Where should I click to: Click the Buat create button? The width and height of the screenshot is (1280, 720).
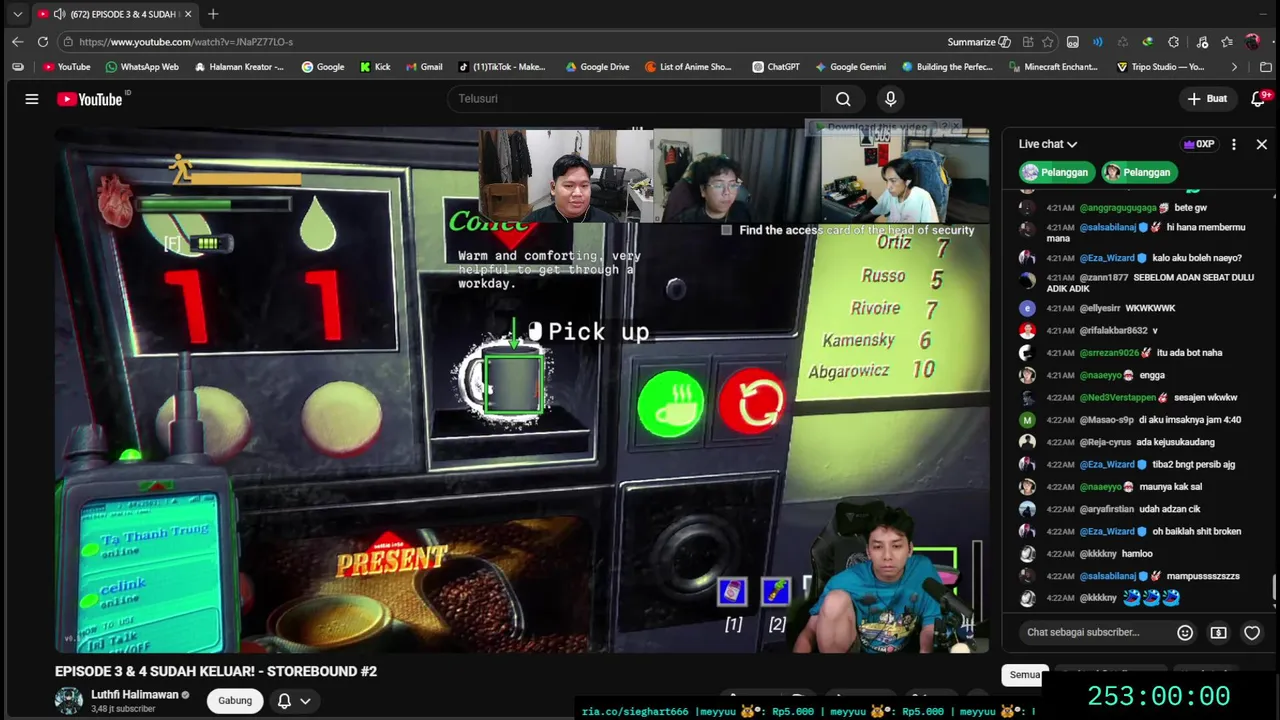1206,98
